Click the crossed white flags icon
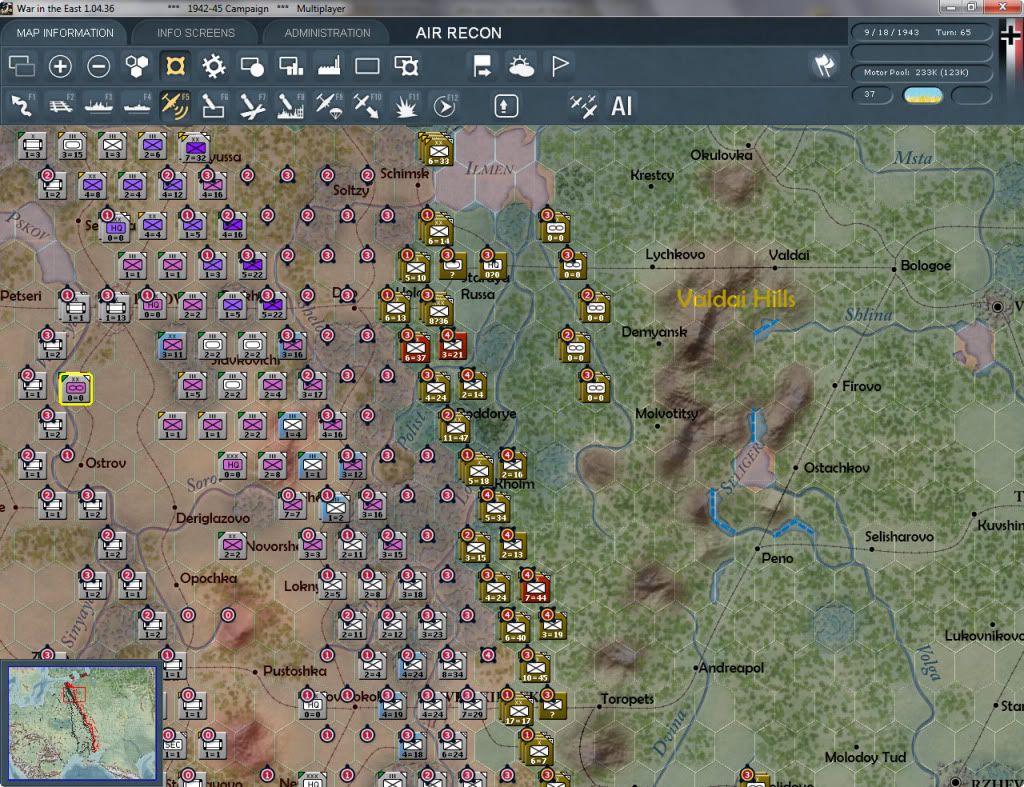Screen dimensions: 1024x787 [824, 65]
